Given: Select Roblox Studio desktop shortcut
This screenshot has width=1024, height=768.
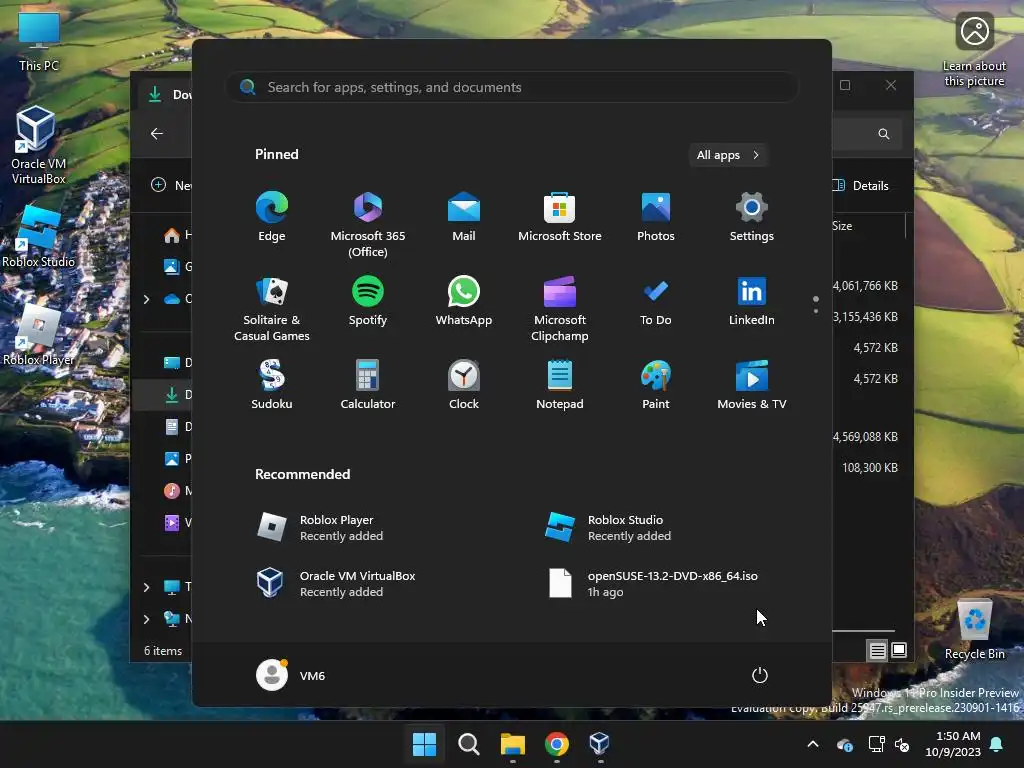Looking at the screenshot, I should (38, 236).
